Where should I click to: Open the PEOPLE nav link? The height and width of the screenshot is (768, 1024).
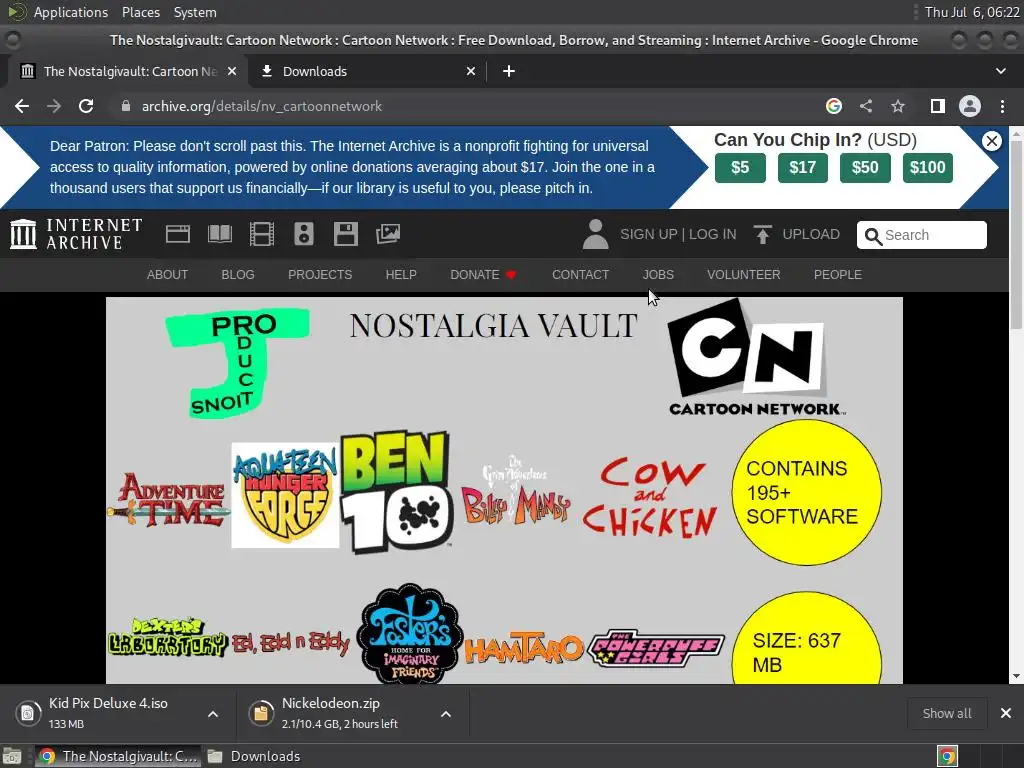tap(838, 275)
